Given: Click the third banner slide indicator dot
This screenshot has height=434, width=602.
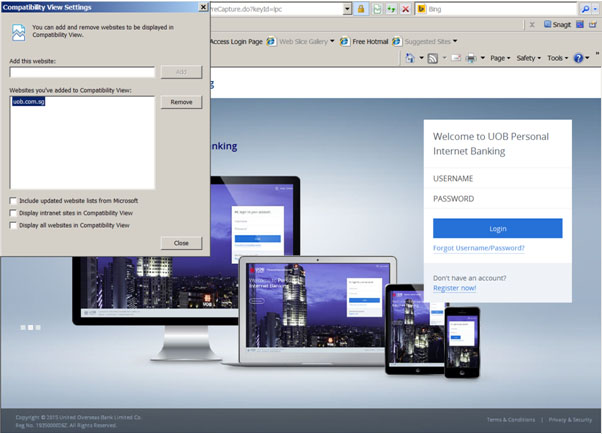Looking at the screenshot, I should [x=38, y=328].
